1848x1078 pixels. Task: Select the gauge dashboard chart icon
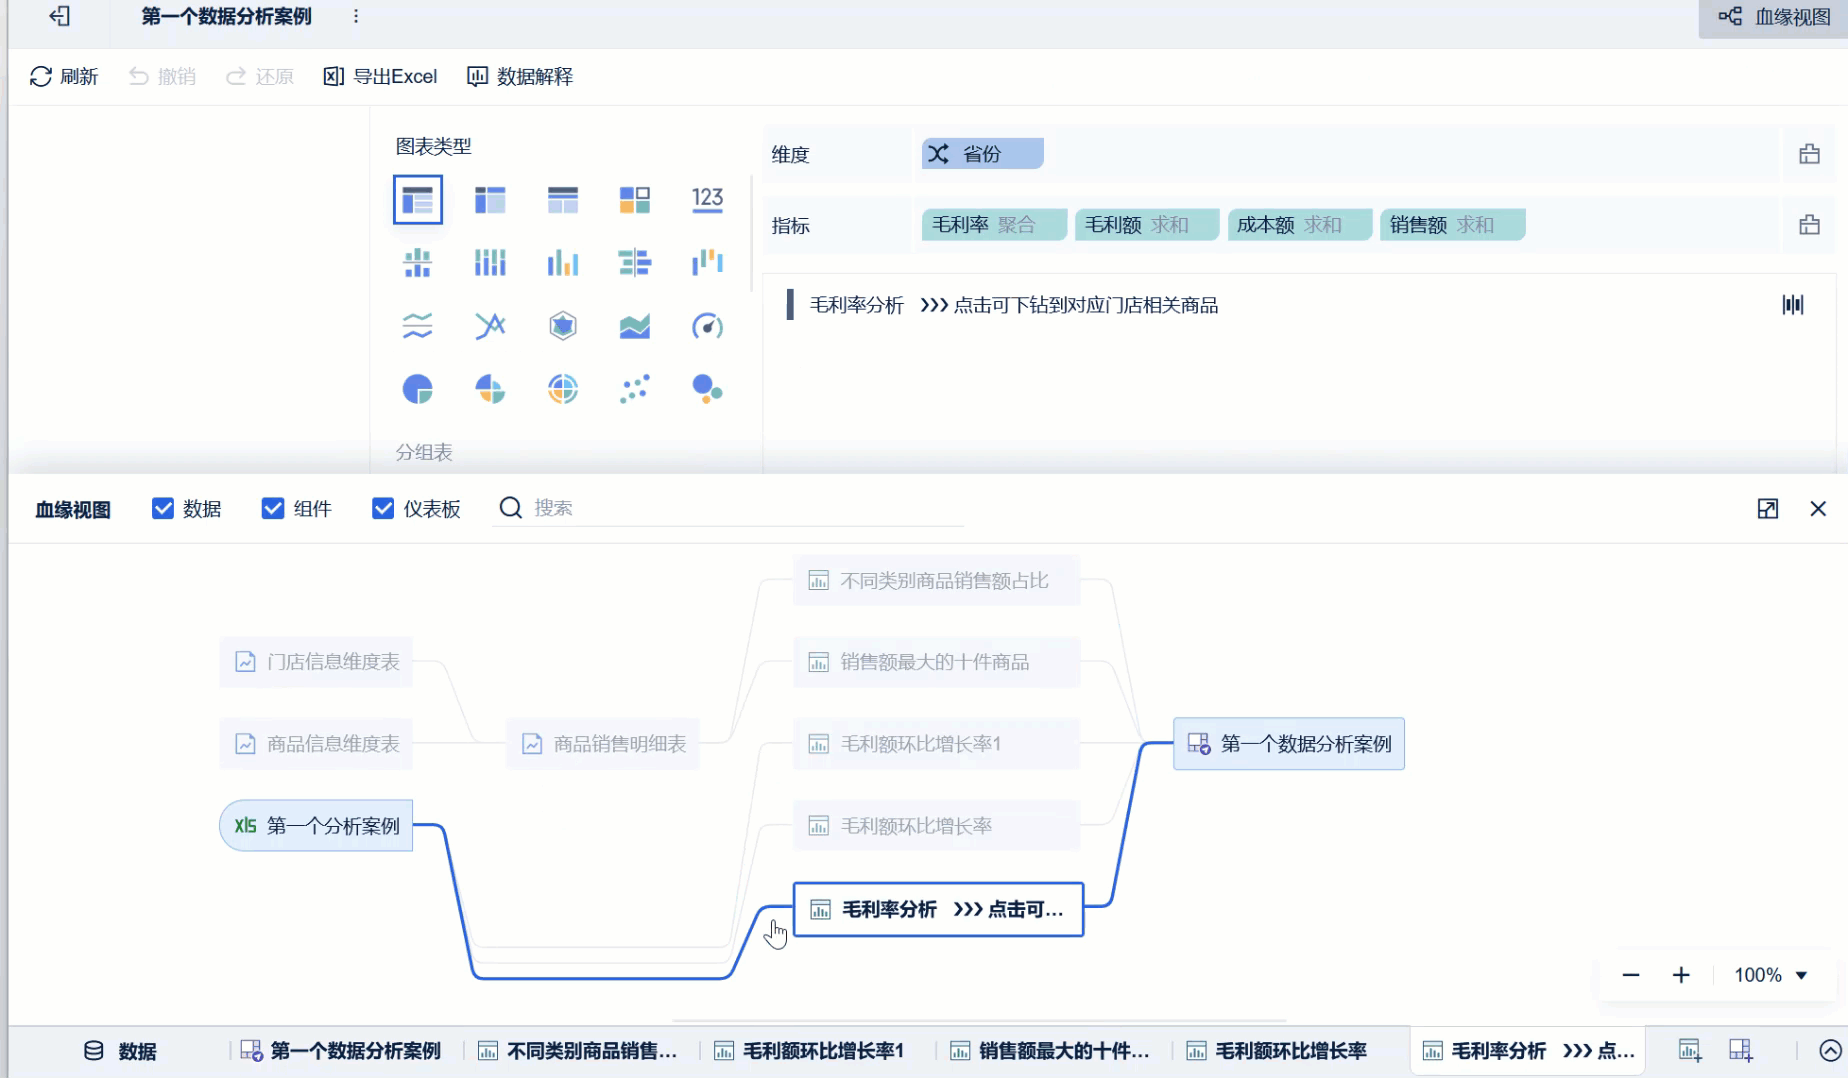coord(707,326)
